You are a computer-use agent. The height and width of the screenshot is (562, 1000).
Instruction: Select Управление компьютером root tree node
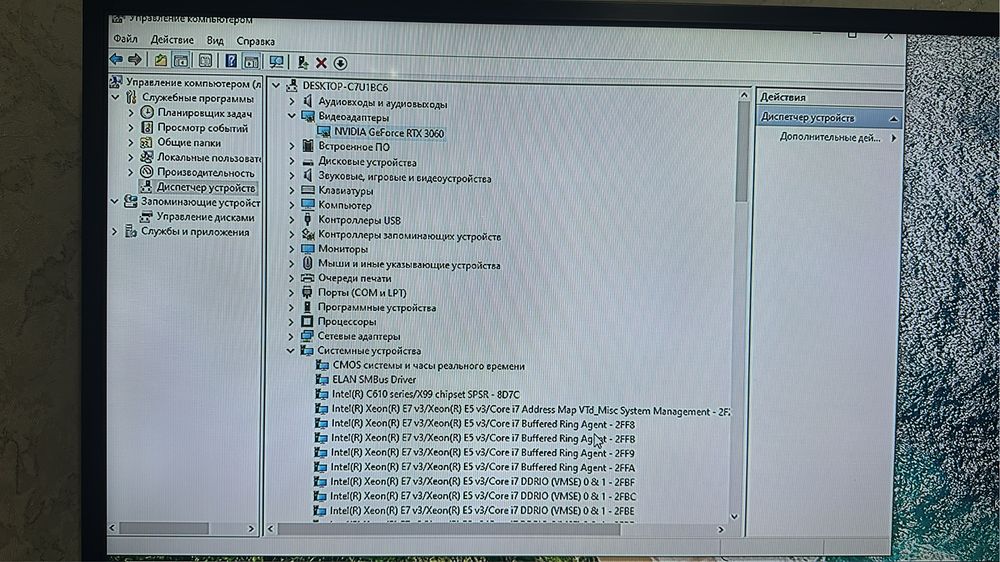click(193, 83)
